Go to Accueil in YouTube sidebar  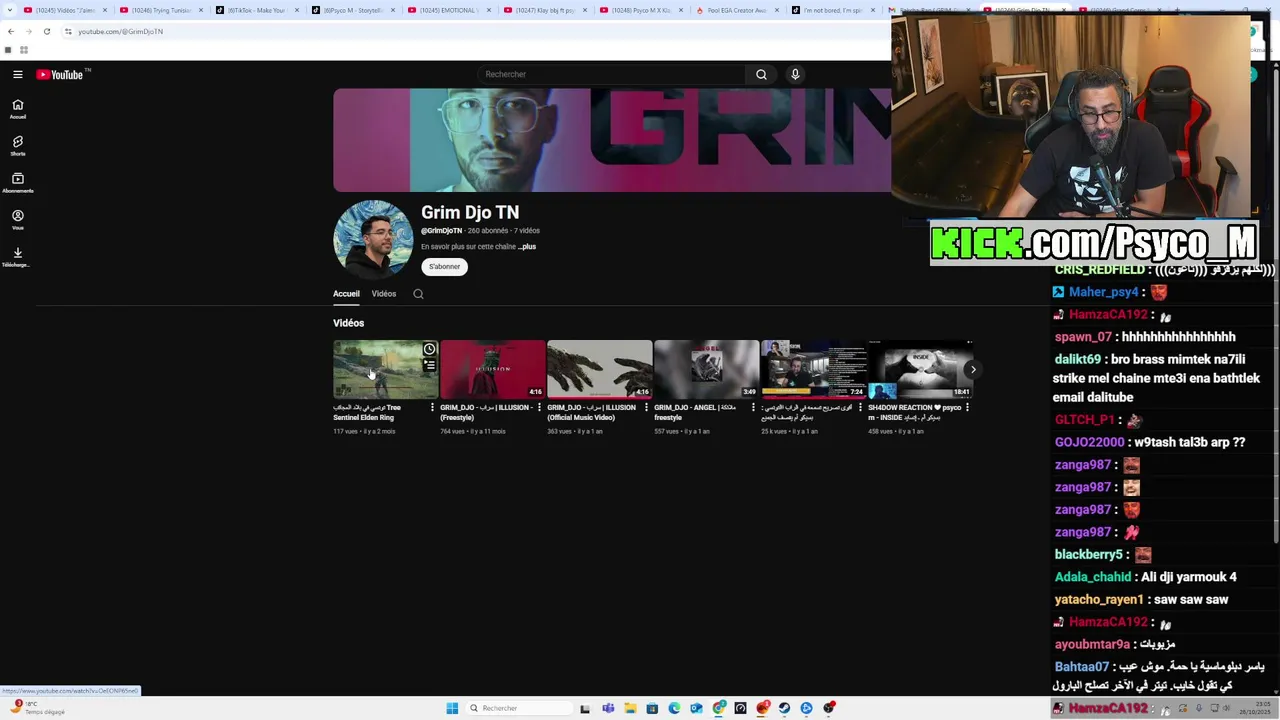(x=17, y=109)
